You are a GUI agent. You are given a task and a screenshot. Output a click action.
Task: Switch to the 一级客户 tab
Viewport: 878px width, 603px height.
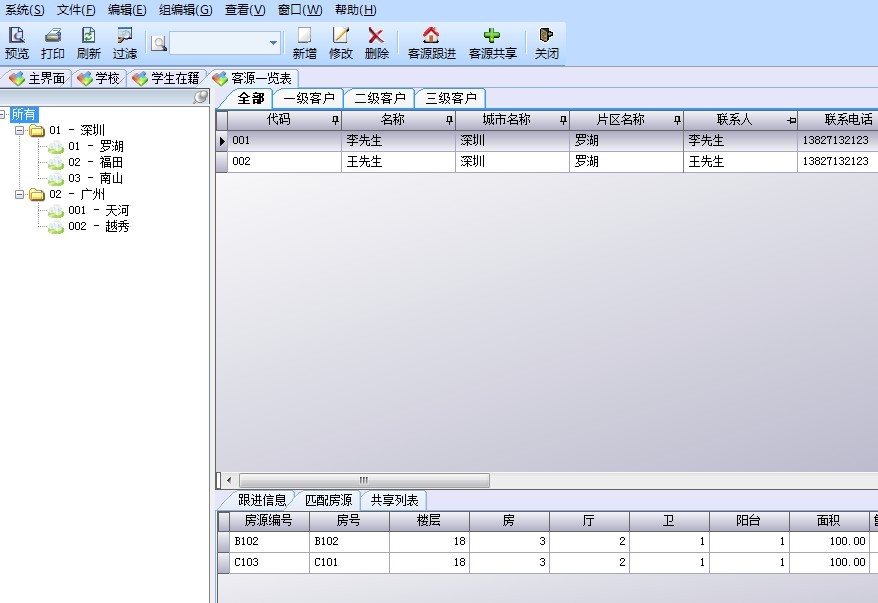[308, 98]
